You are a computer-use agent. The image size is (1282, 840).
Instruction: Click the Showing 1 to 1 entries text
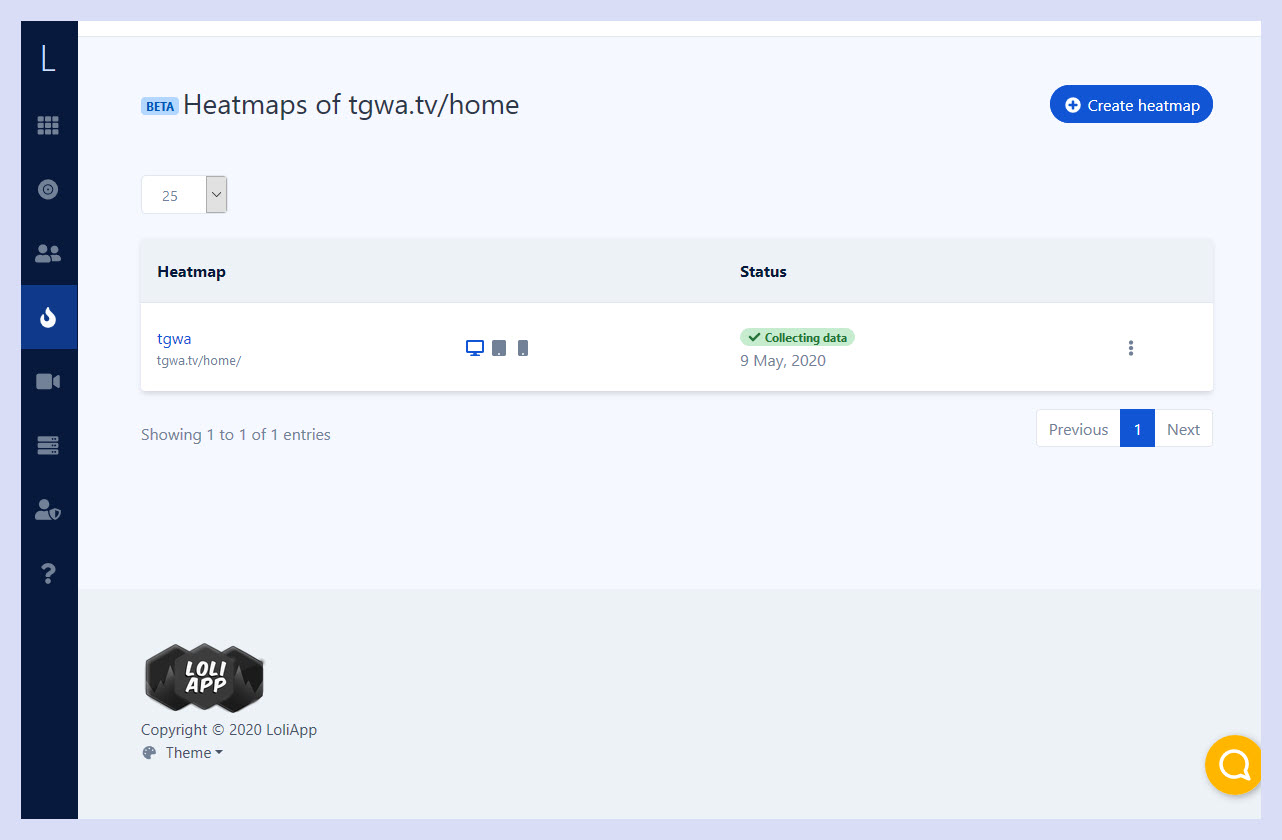[236, 435]
